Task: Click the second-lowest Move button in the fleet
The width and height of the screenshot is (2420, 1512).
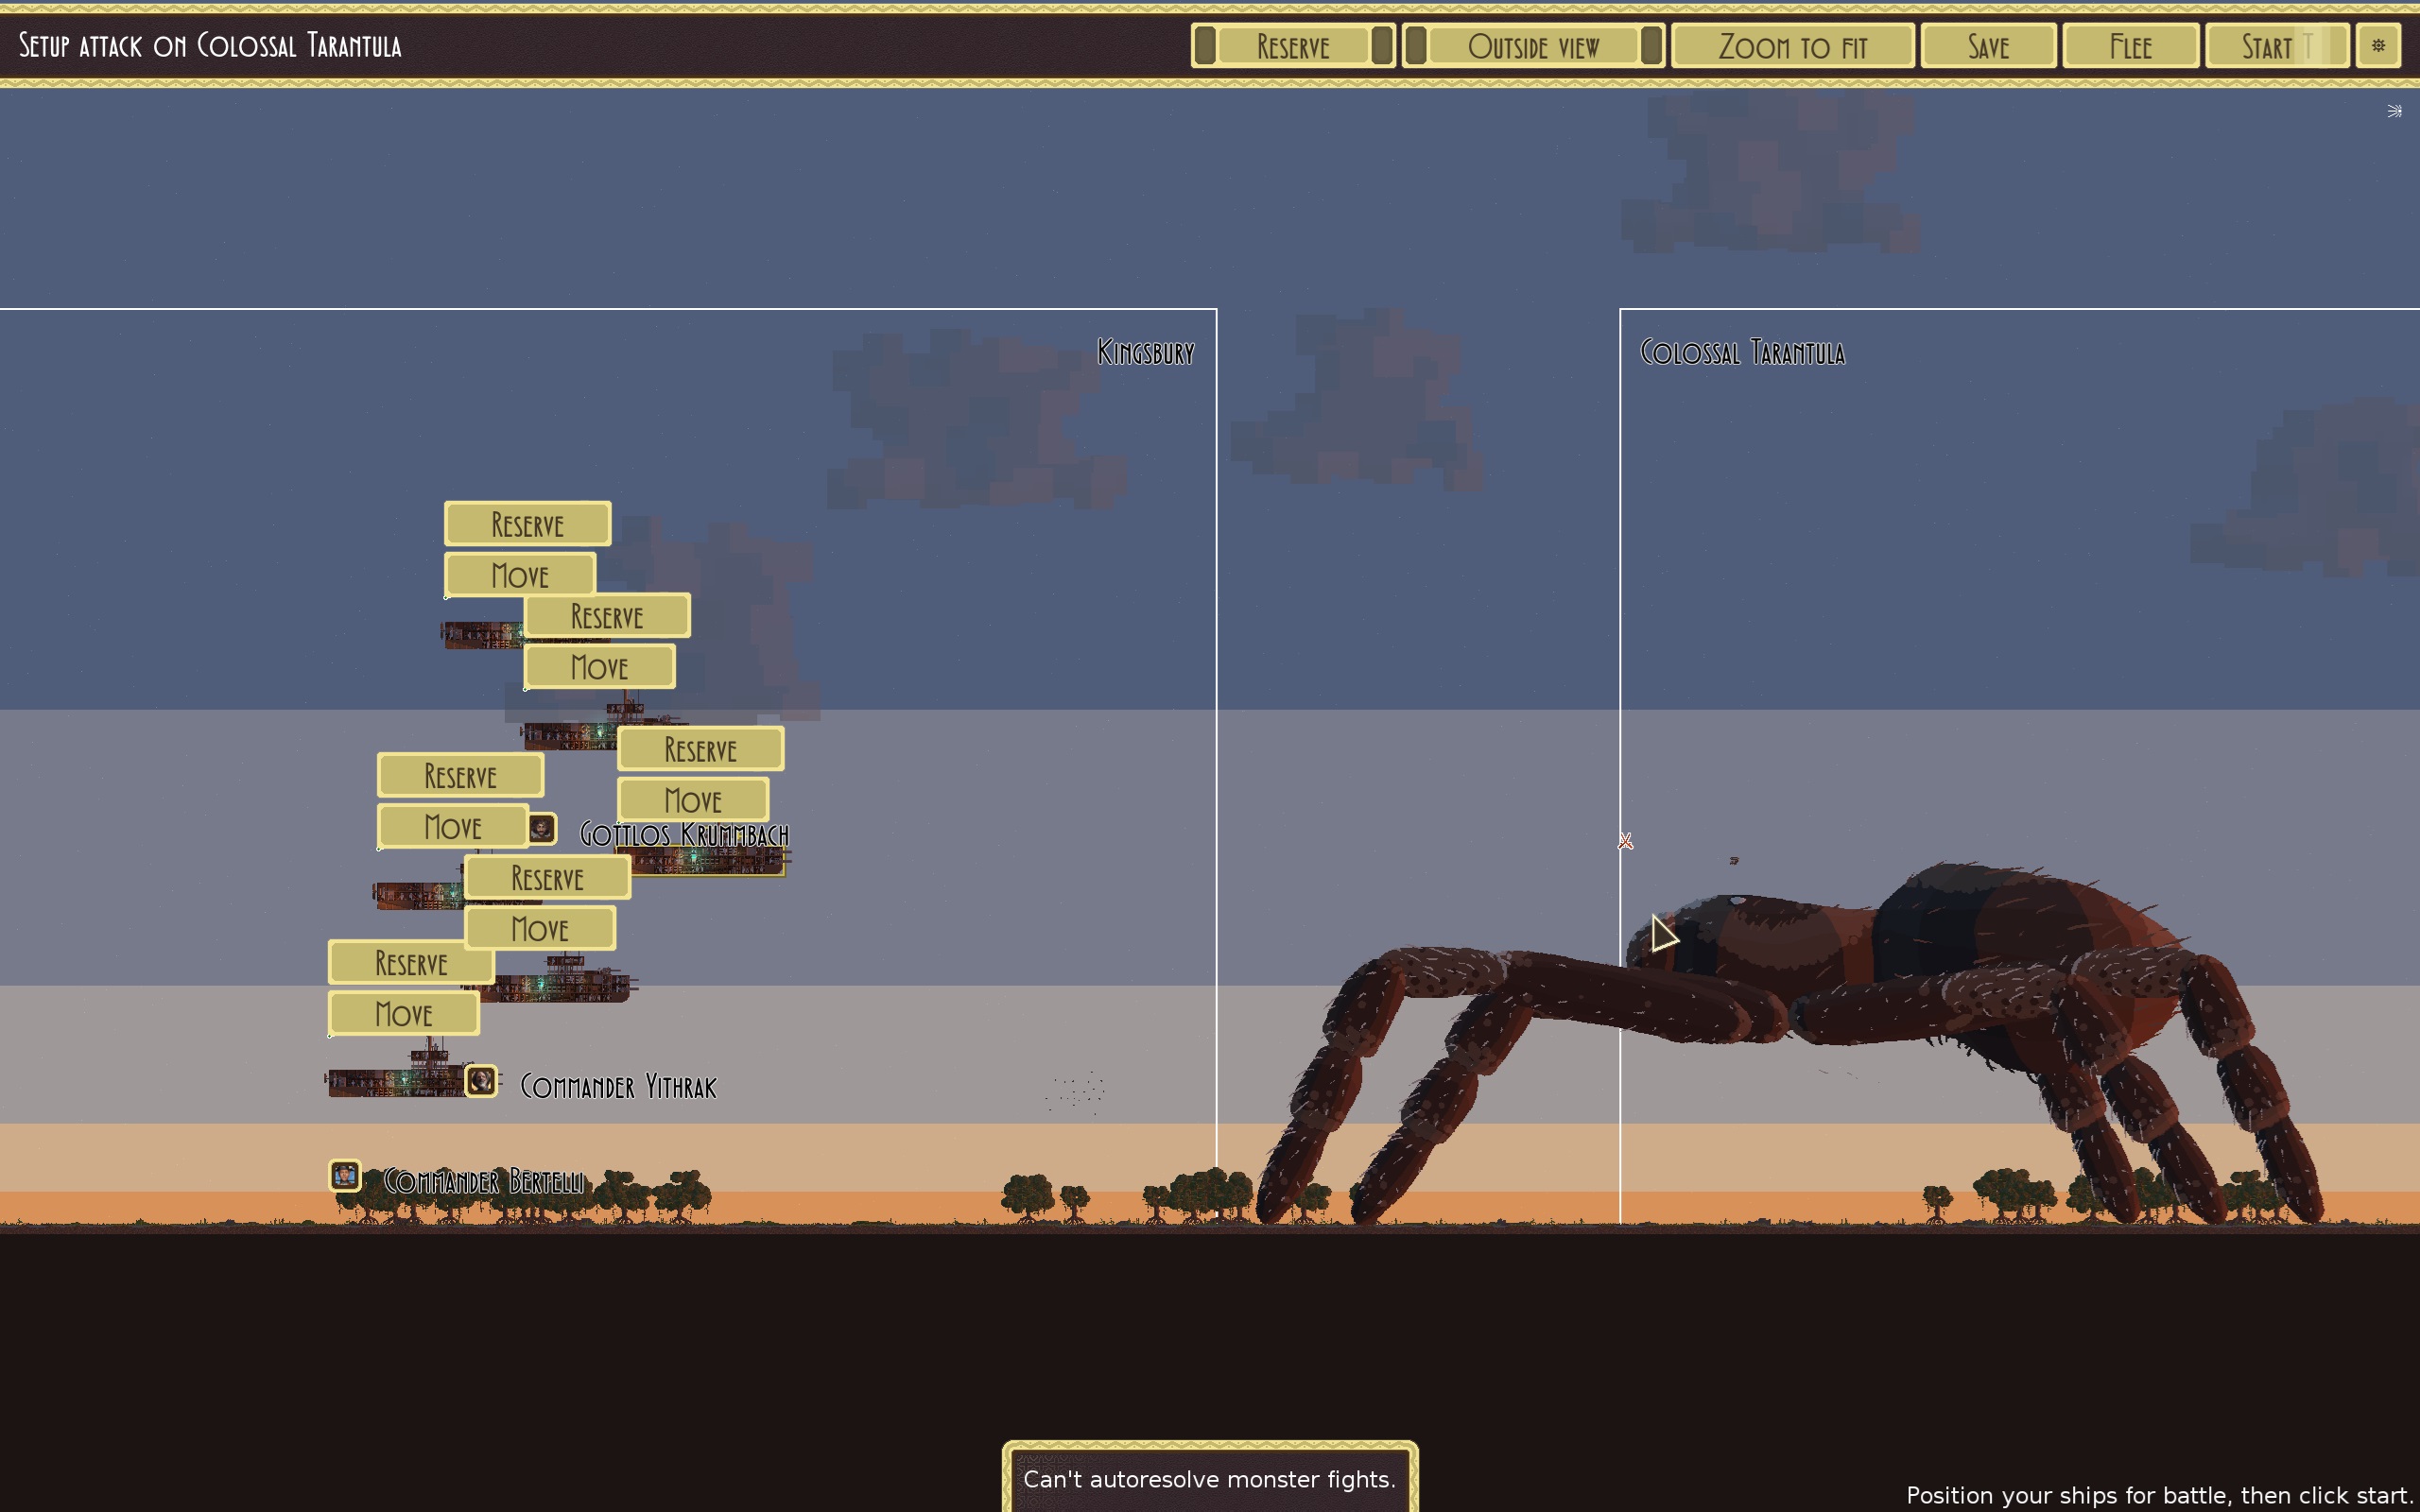Action: 540,929
